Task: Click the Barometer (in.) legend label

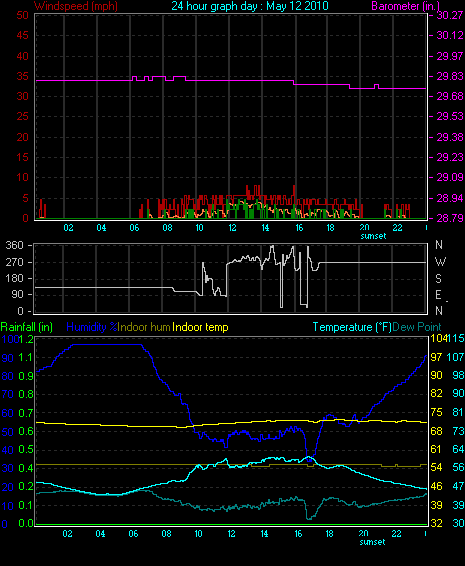Action: click(405, 6)
